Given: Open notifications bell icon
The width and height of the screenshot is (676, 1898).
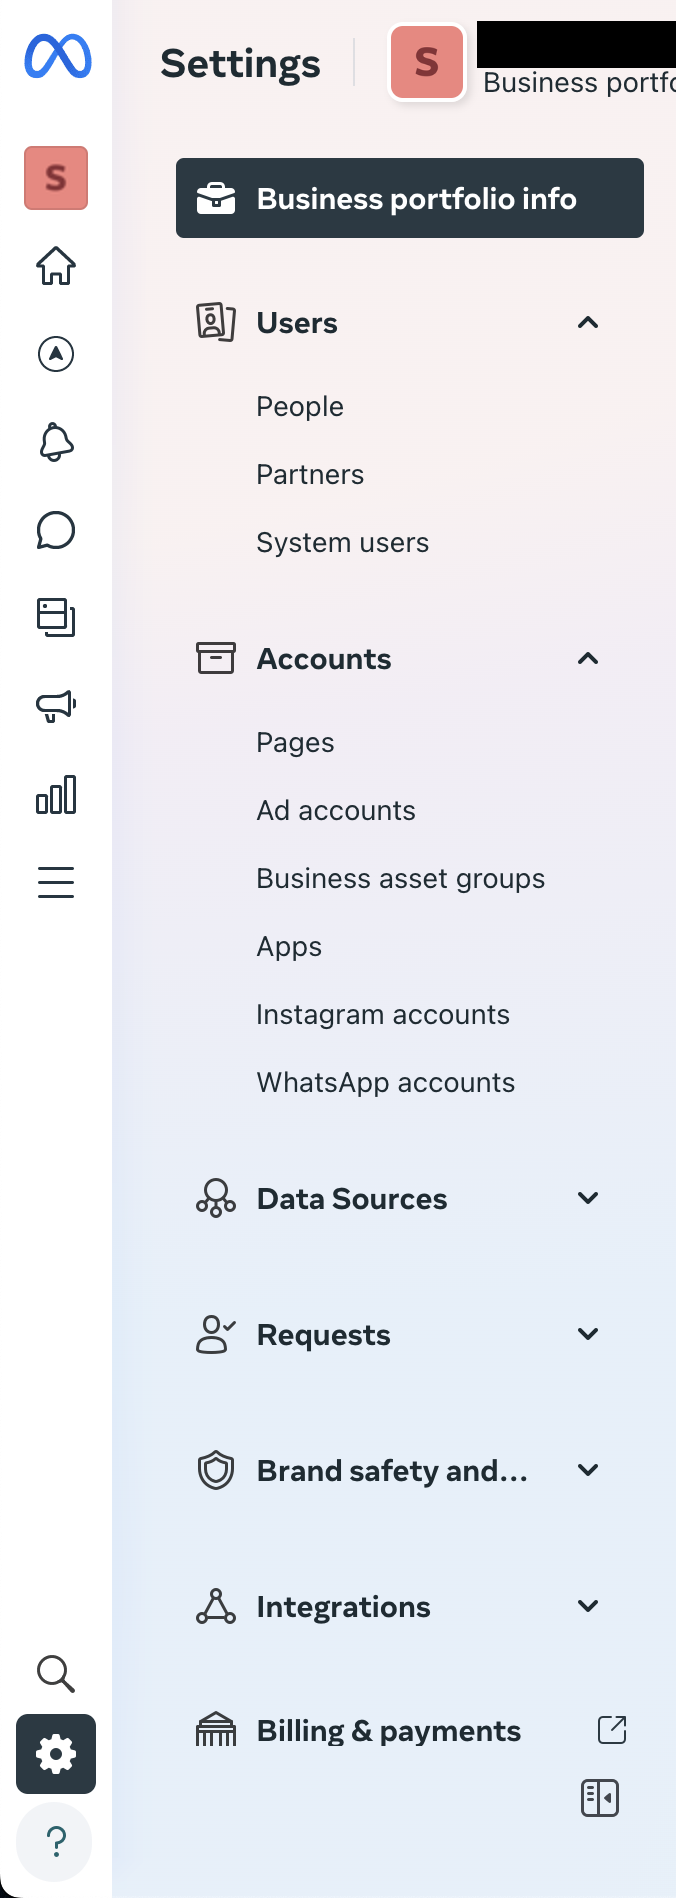Looking at the screenshot, I should tap(56, 442).
